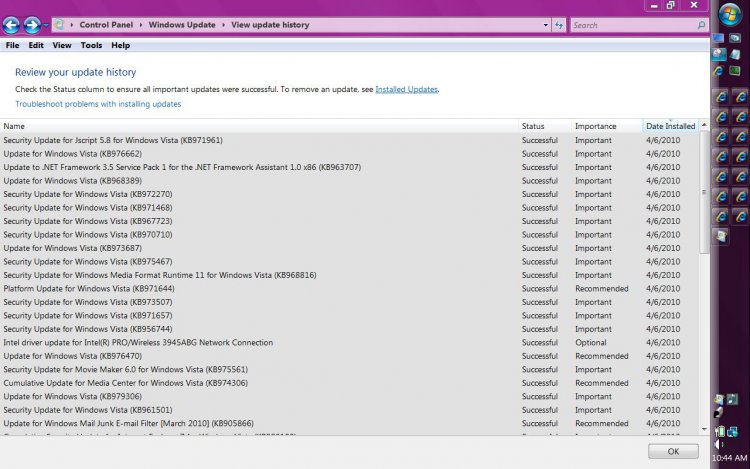
Task: Click Switch between windows quick launch icon
Action: pyautogui.click(x=736, y=38)
